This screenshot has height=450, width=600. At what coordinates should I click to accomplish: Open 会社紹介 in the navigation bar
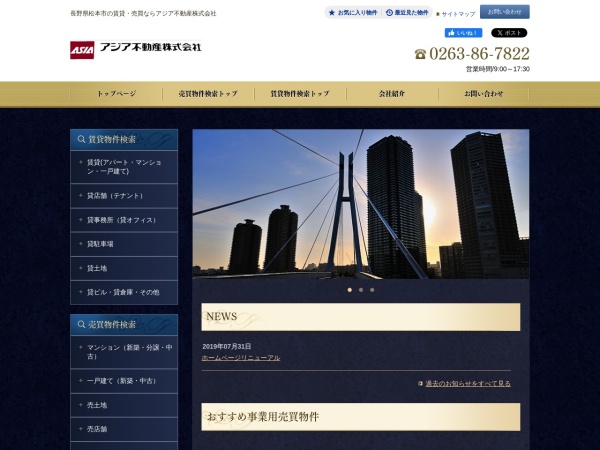point(392,93)
